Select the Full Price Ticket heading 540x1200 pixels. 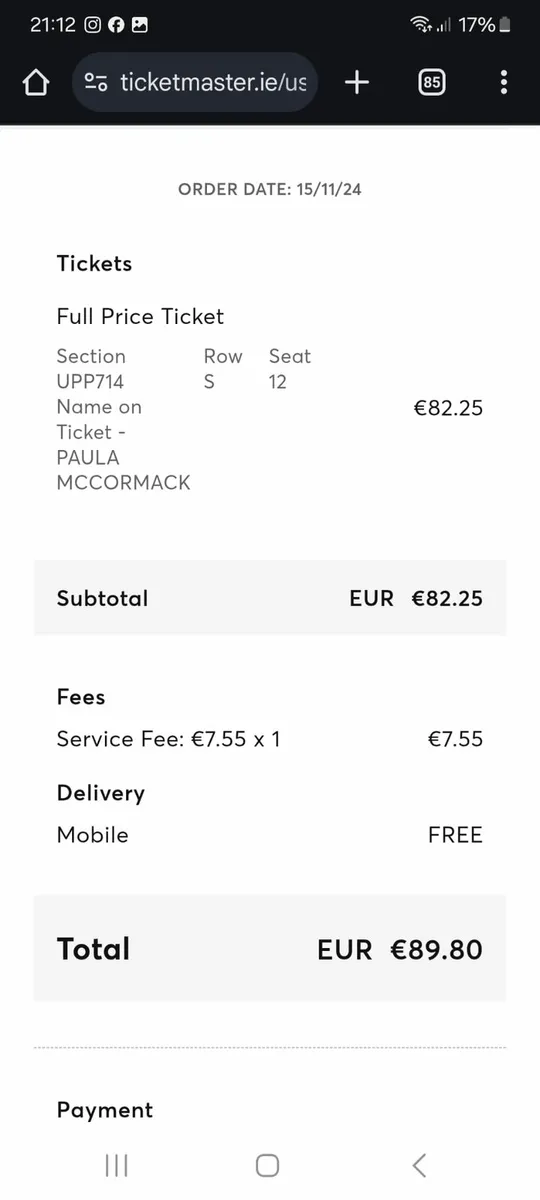pos(140,316)
